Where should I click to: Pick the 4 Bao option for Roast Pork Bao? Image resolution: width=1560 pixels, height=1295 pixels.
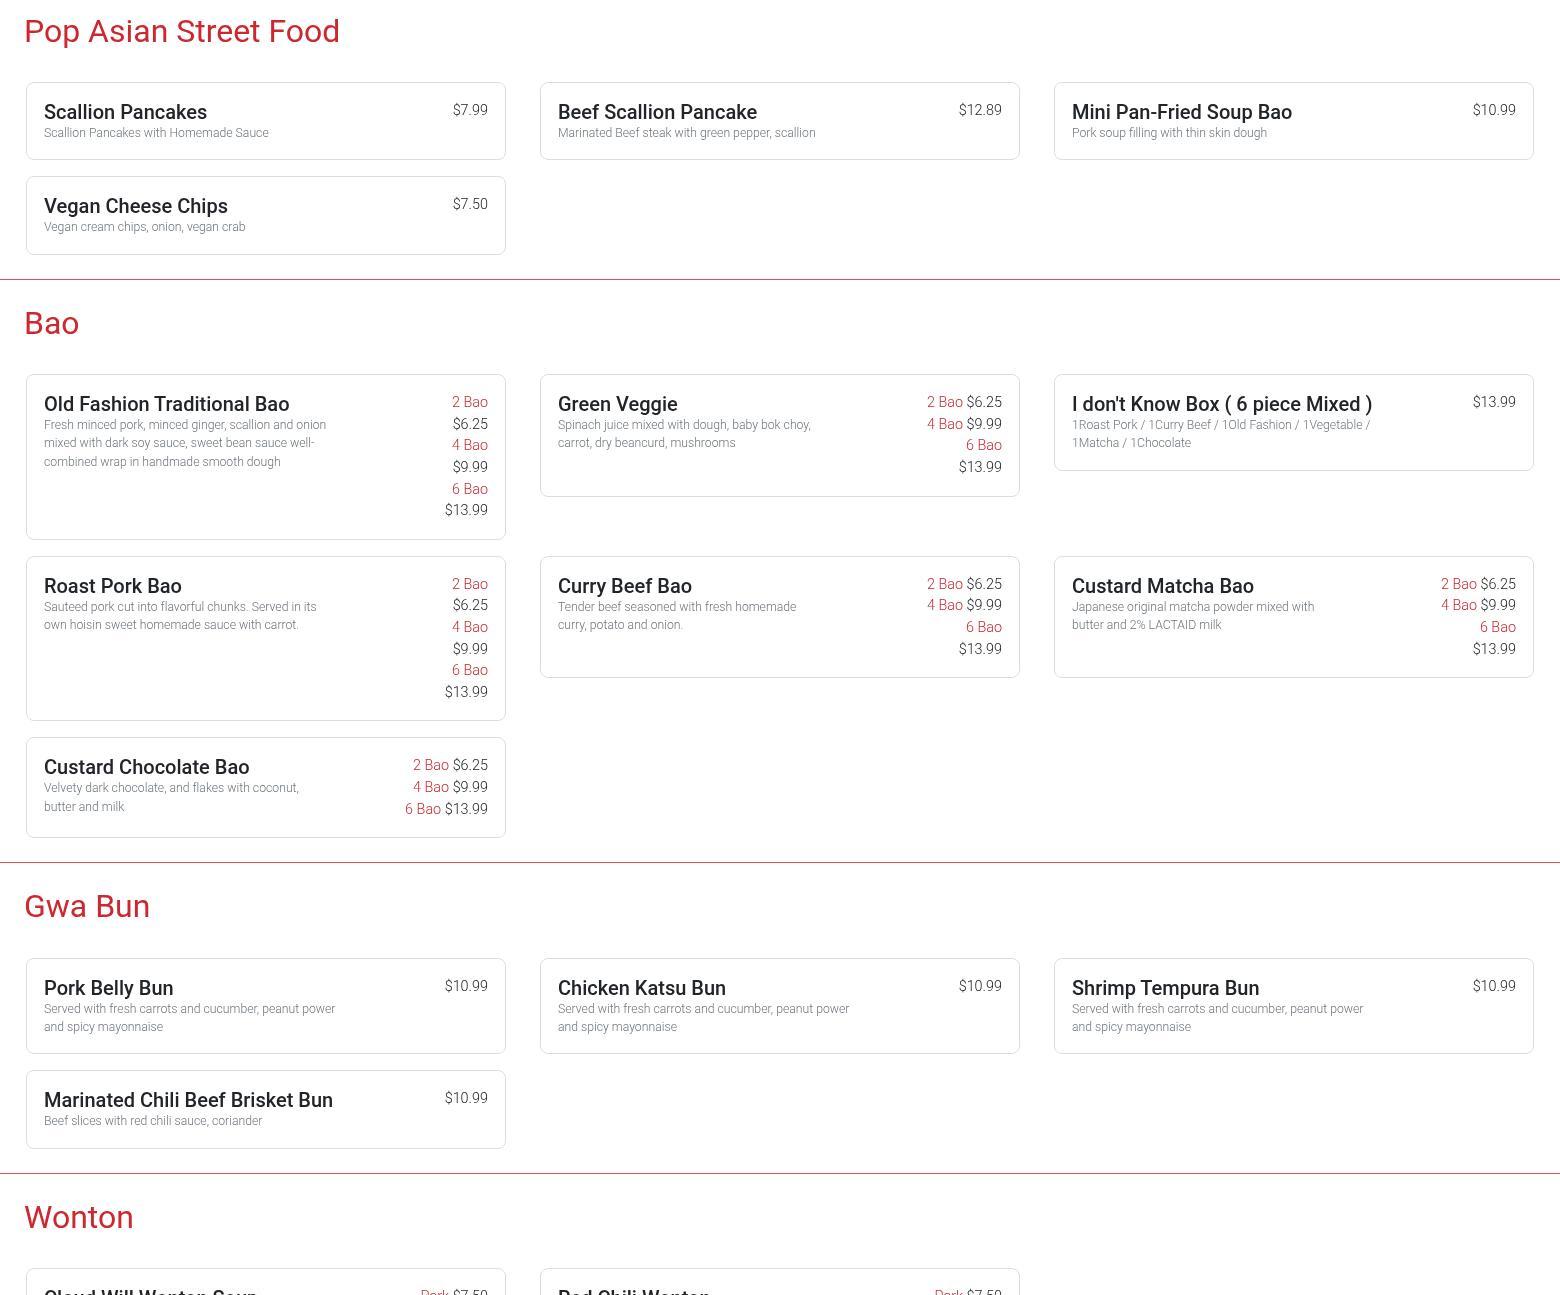point(470,627)
